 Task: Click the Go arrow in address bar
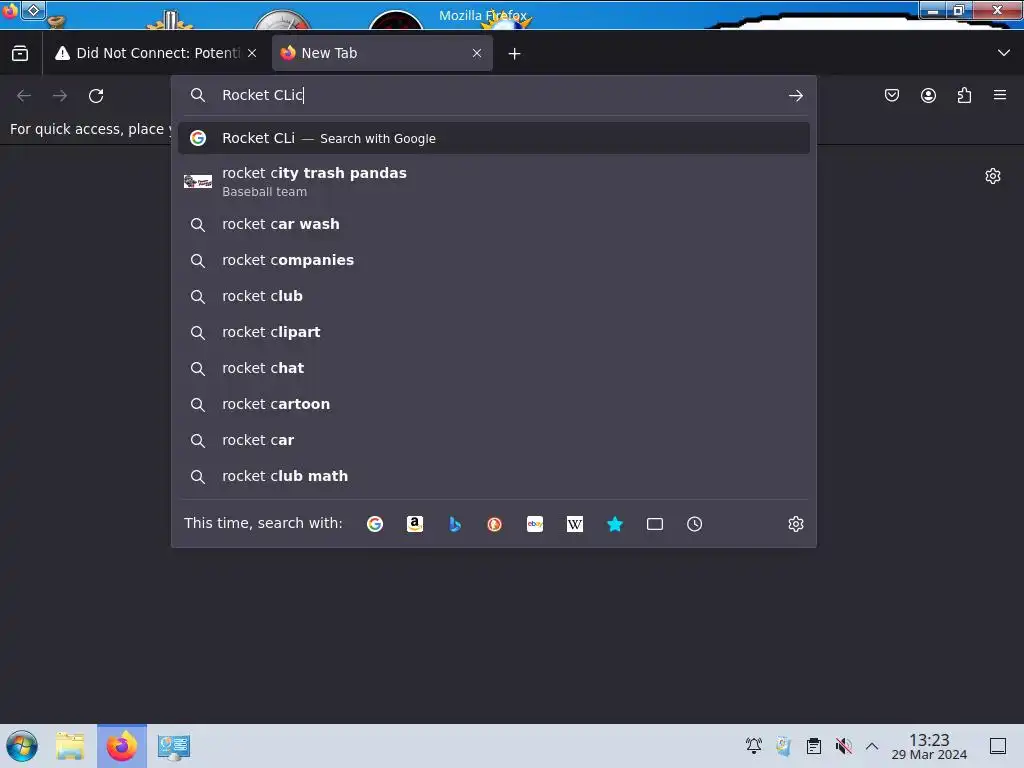(795, 96)
